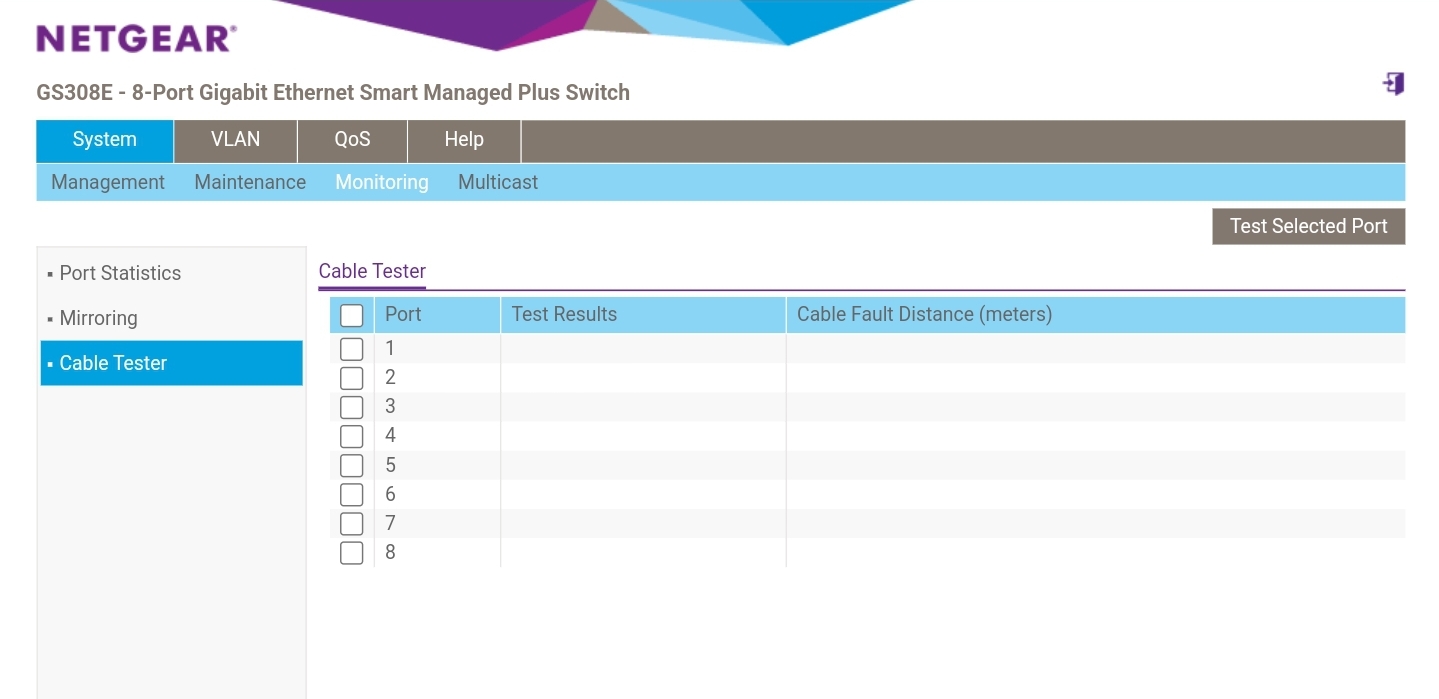Switch to the QoS tab

tap(353, 140)
